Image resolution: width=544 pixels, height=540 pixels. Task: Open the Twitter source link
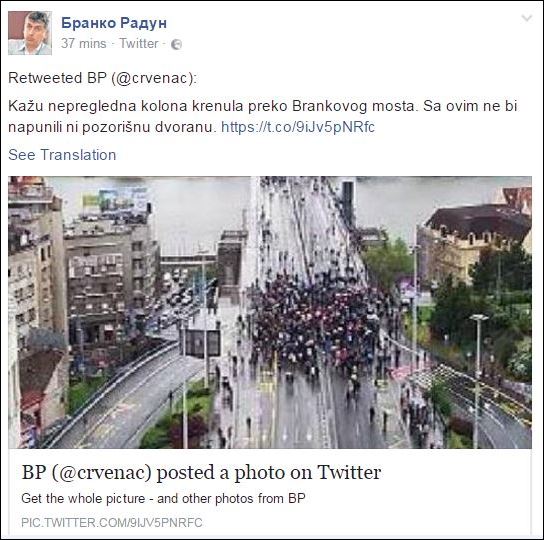(x=139, y=43)
